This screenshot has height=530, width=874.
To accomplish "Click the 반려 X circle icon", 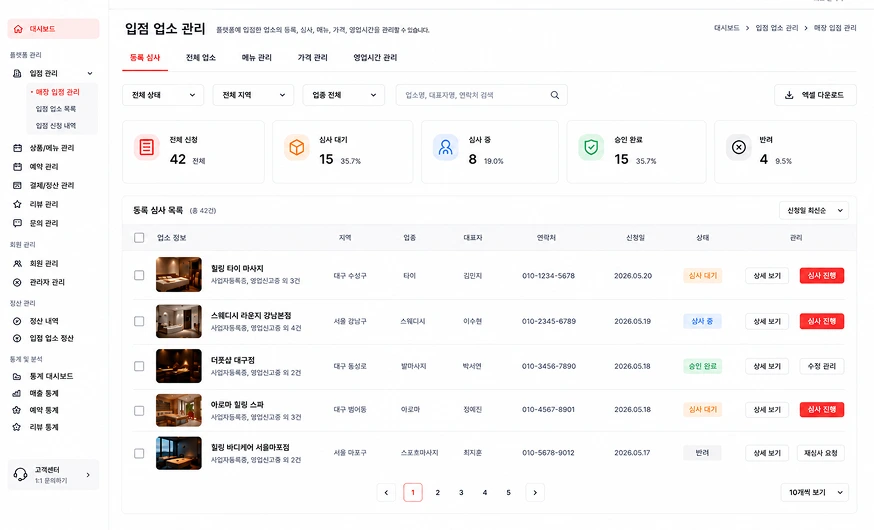I will coord(739,148).
